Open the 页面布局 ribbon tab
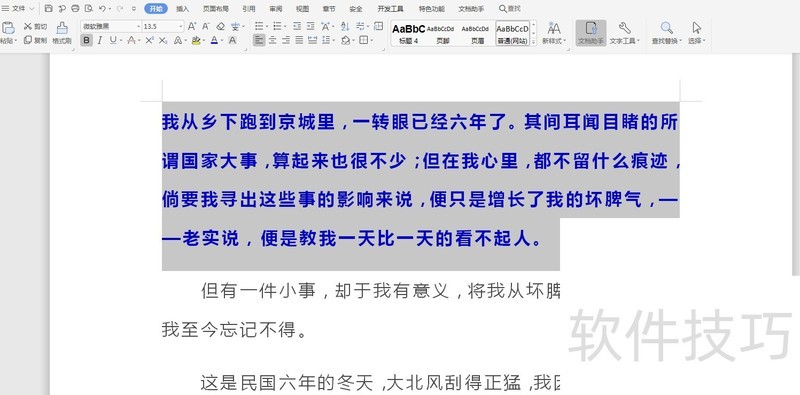The height and width of the screenshot is (395, 800). [x=215, y=9]
